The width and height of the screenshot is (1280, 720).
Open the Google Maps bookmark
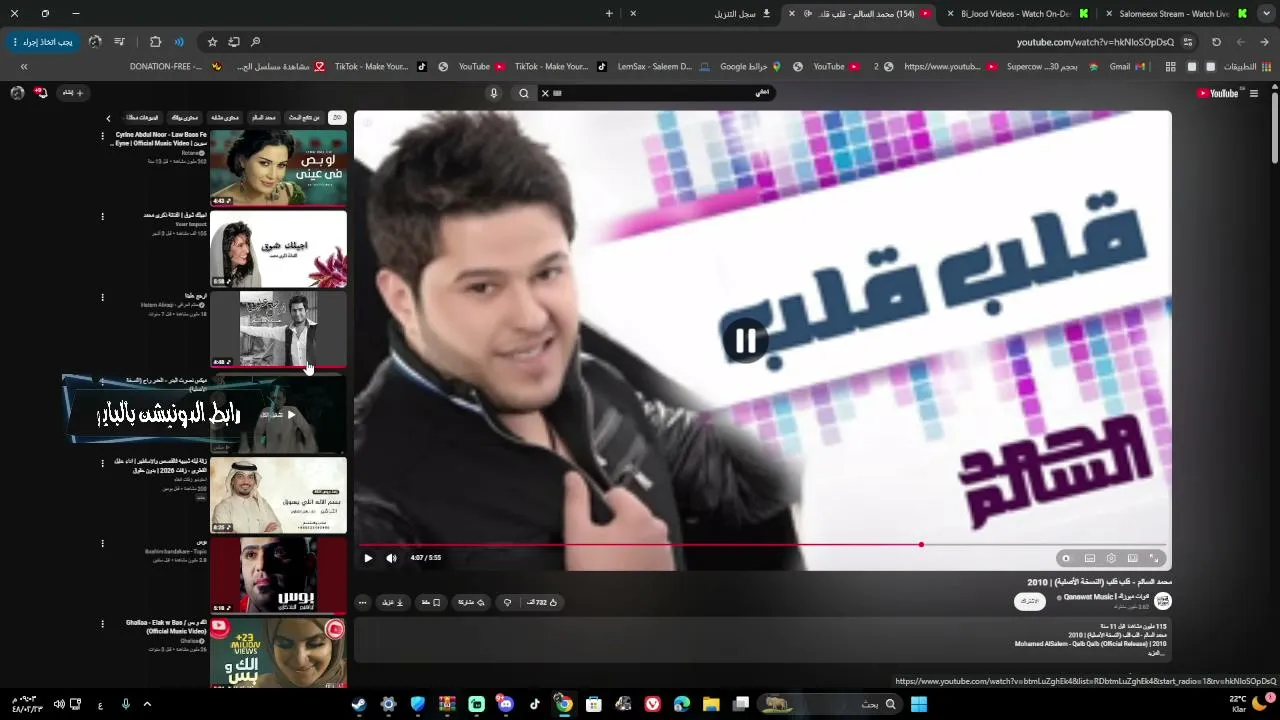[x=750, y=67]
